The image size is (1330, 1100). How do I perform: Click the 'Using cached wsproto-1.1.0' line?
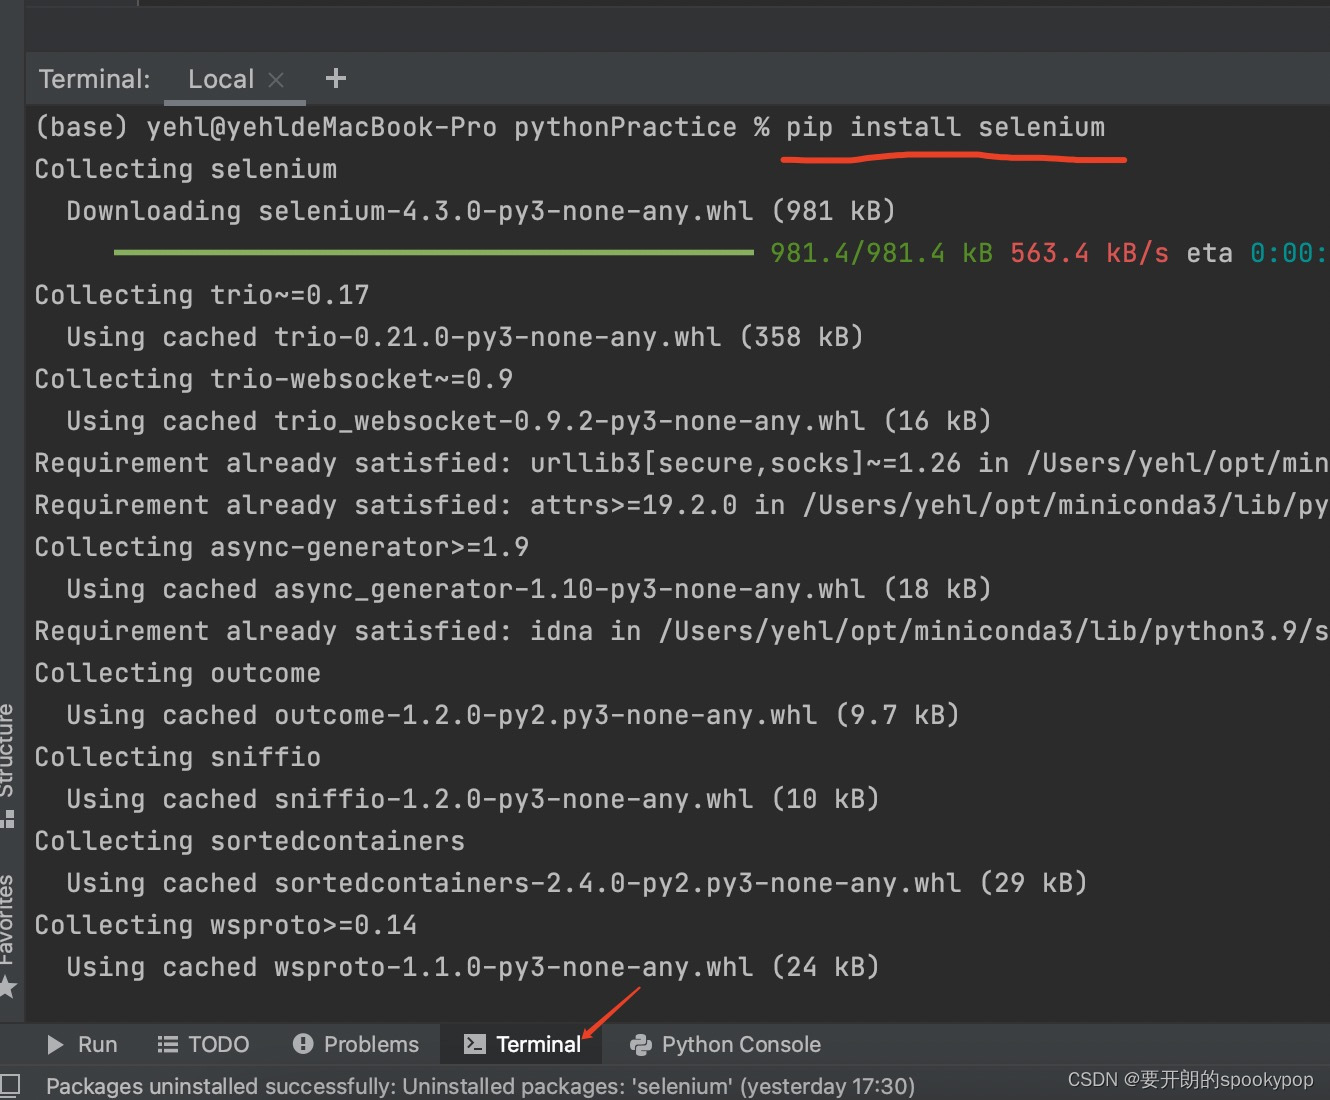(x=473, y=967)
